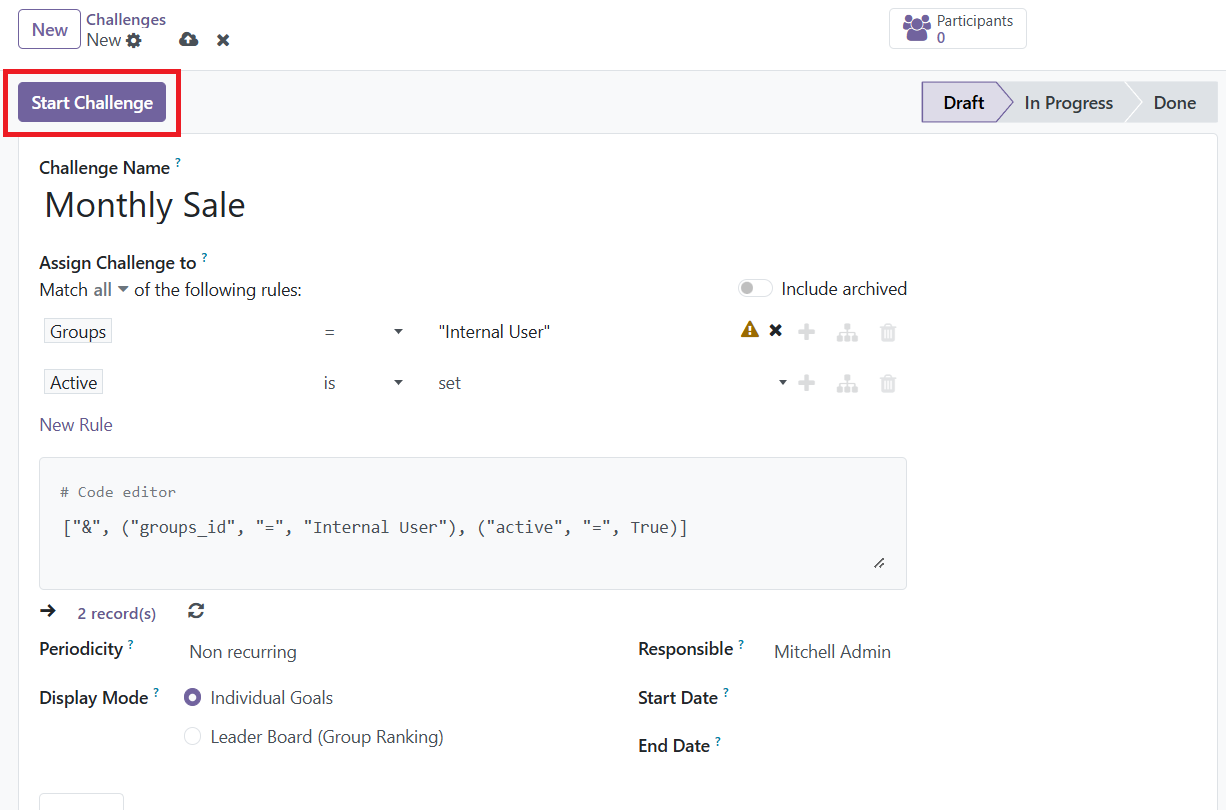The width and height of the screenshot is (1226, 810).
Task: Add a branch on the Active rule row
Action: pyautogui.click(x=847, y=383)
